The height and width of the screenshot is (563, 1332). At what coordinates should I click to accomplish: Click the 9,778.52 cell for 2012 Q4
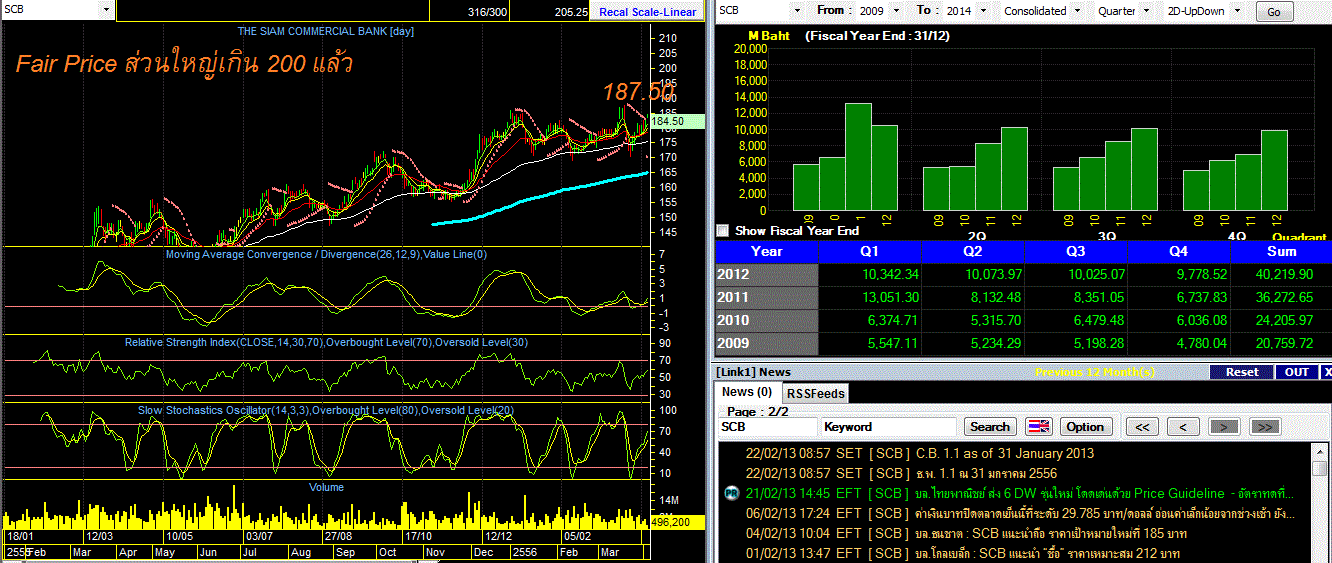(1178, 274)
